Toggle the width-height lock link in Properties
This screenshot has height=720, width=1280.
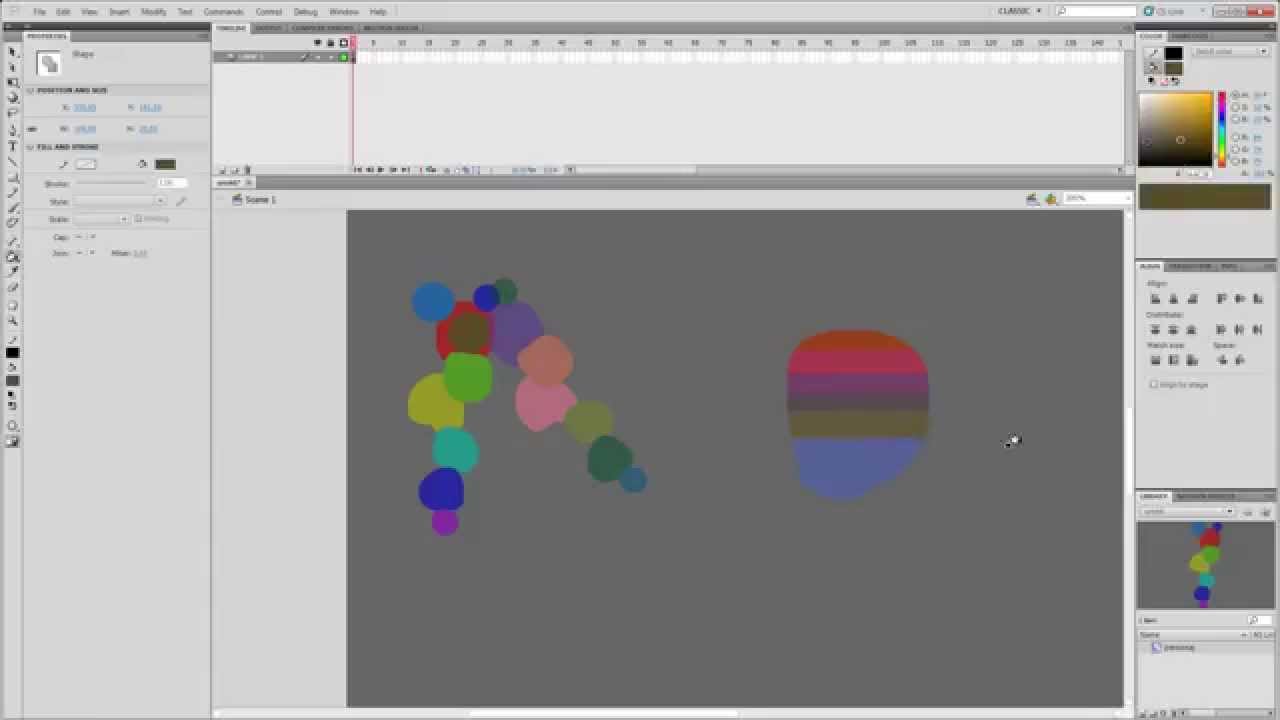32,129
